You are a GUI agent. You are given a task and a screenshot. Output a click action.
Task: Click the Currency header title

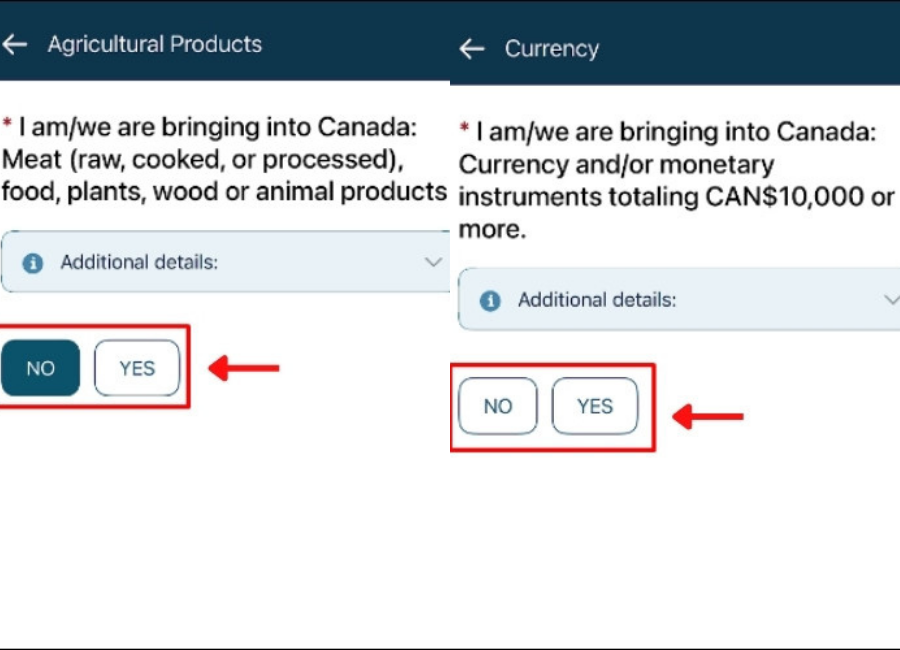point(552,49)
